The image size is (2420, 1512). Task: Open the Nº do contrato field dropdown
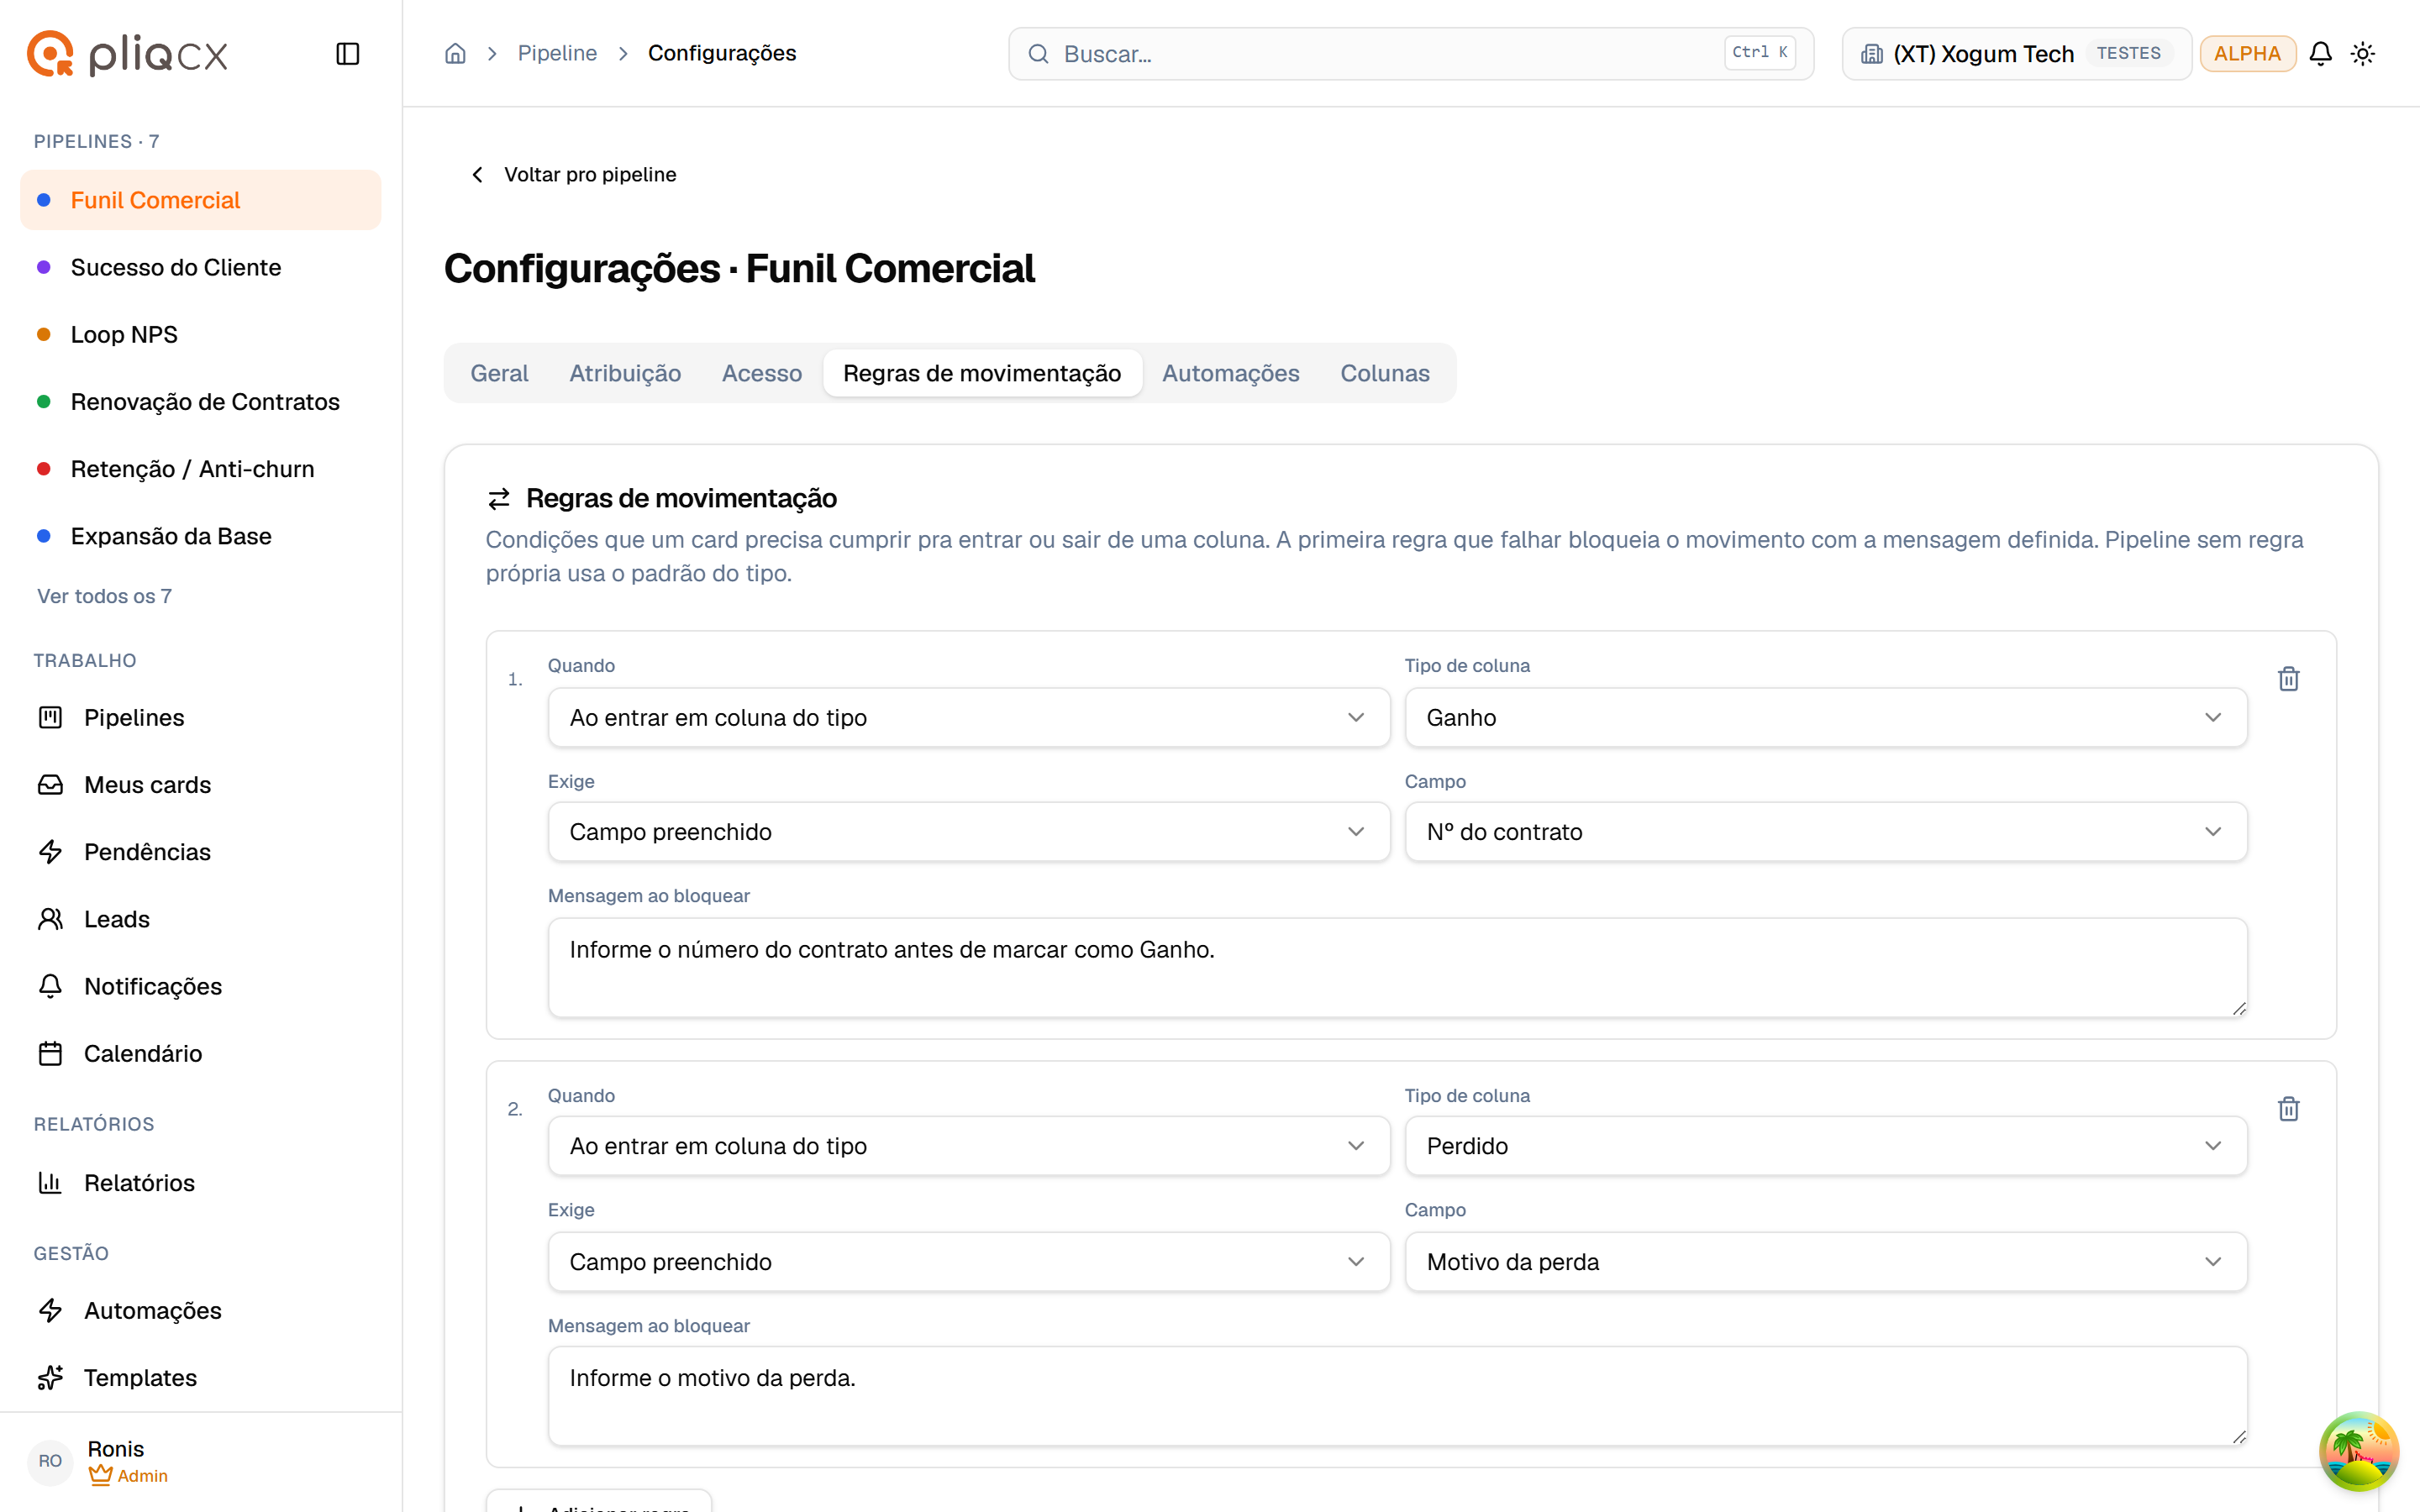[1825, 831]
